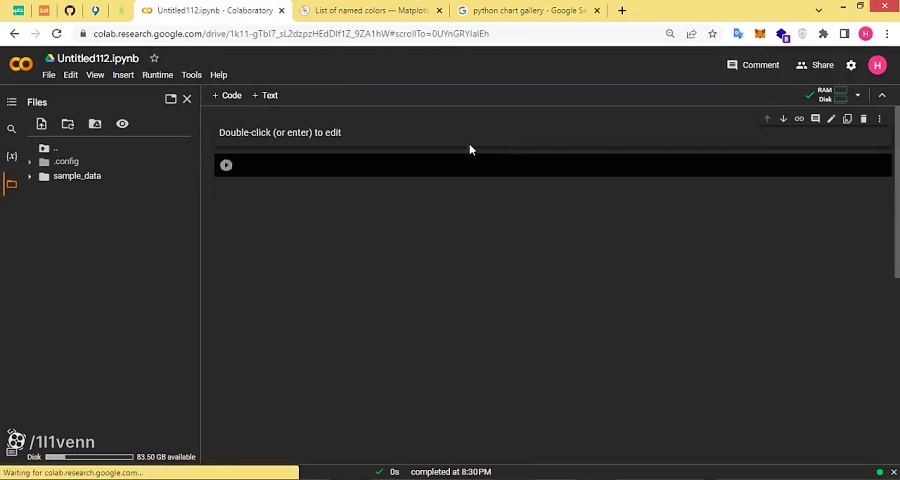Run the empty code cell
This screenshot has height=480, width=900.
tap(226, 165)
